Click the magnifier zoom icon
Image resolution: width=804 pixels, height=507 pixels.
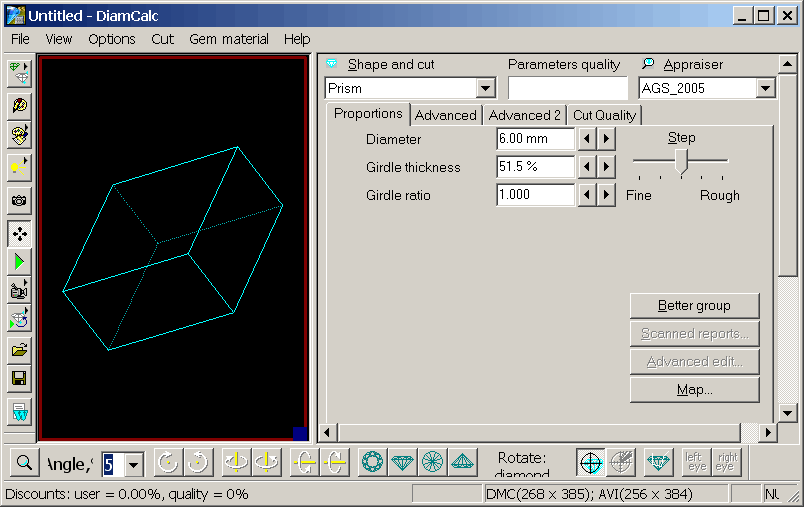[23, 463]
